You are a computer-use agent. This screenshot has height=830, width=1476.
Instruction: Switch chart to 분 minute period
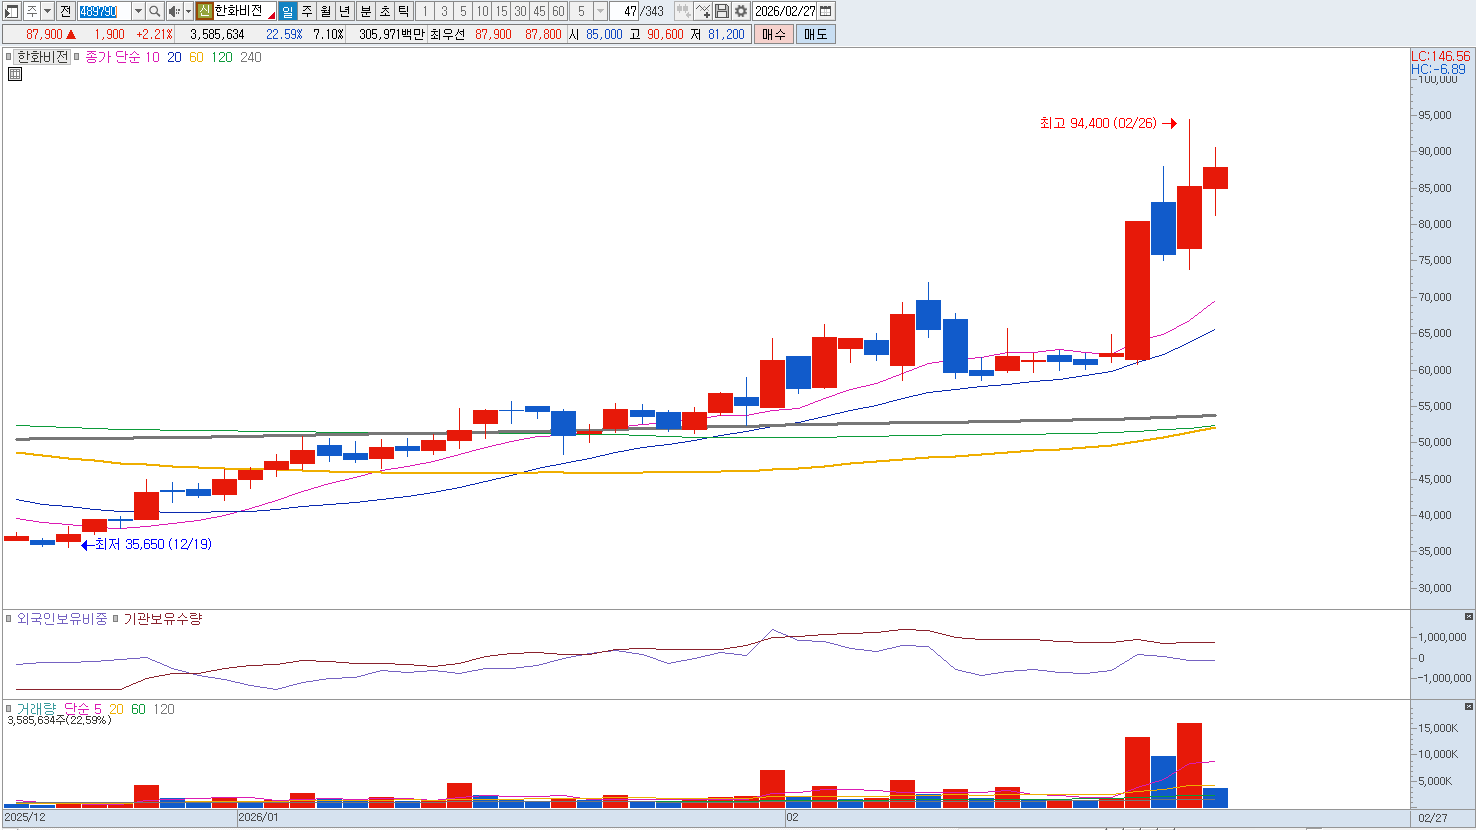[365, 11]
